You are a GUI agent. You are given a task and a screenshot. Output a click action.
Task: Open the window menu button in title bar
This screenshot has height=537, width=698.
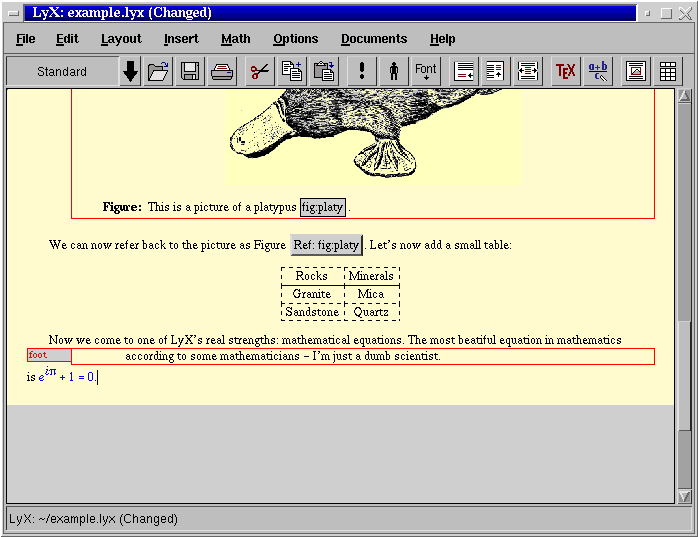(x=13, y=13)
